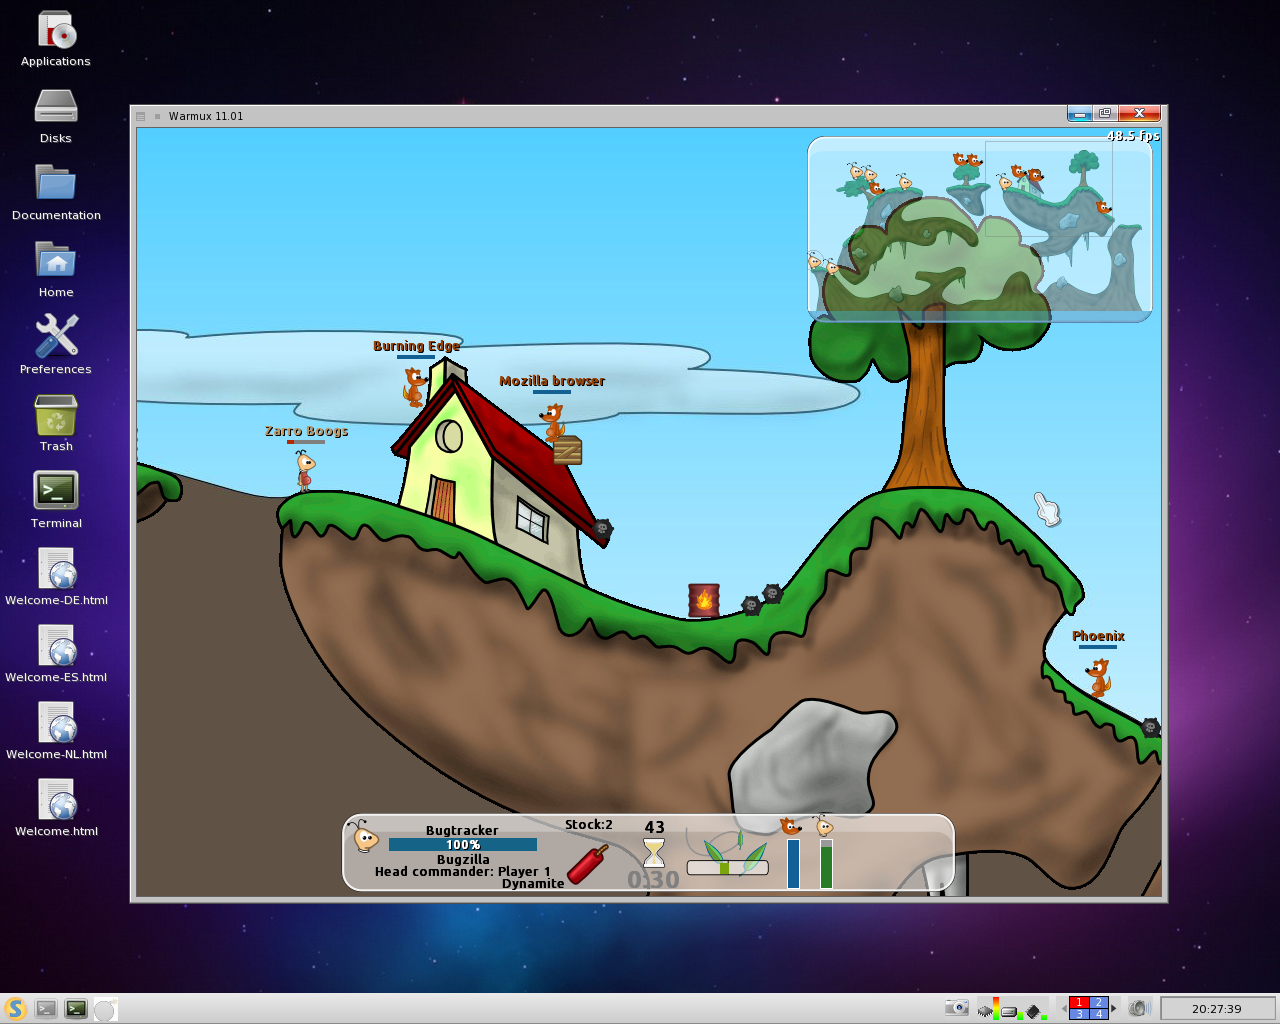Click the Bugtracker character portrait icon
1280x1024 pixels.
pos(365,836)
